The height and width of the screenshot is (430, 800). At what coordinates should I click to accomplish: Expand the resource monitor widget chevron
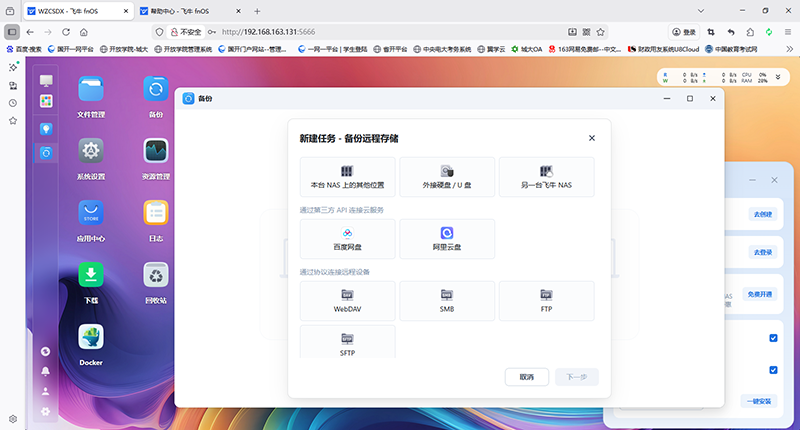click(778, 77)
